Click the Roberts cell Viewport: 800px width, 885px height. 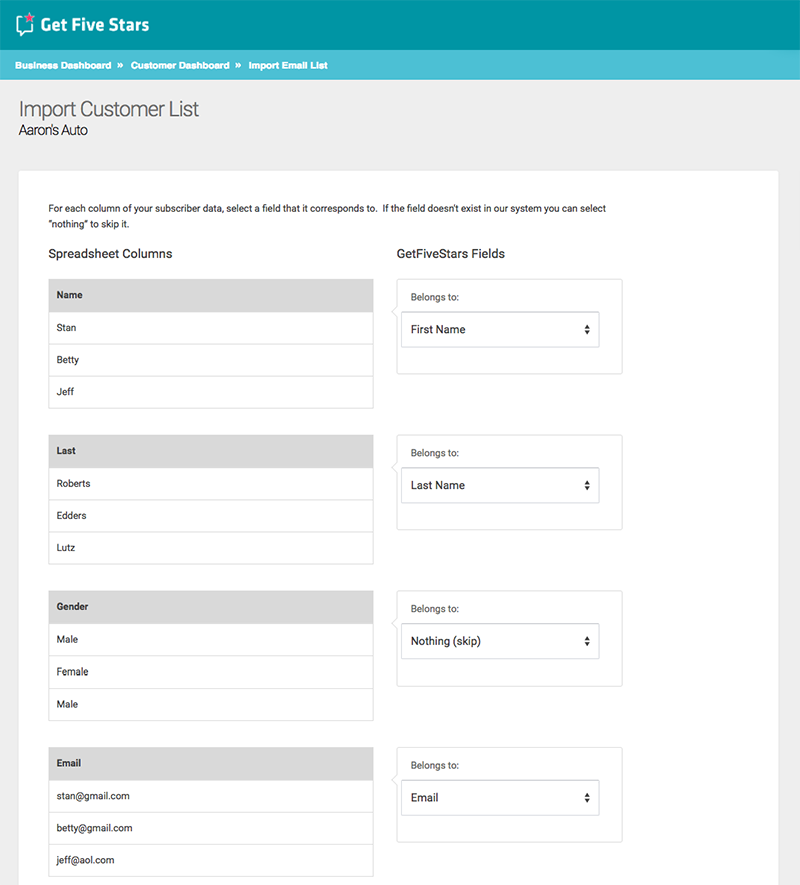coord(211,484)
